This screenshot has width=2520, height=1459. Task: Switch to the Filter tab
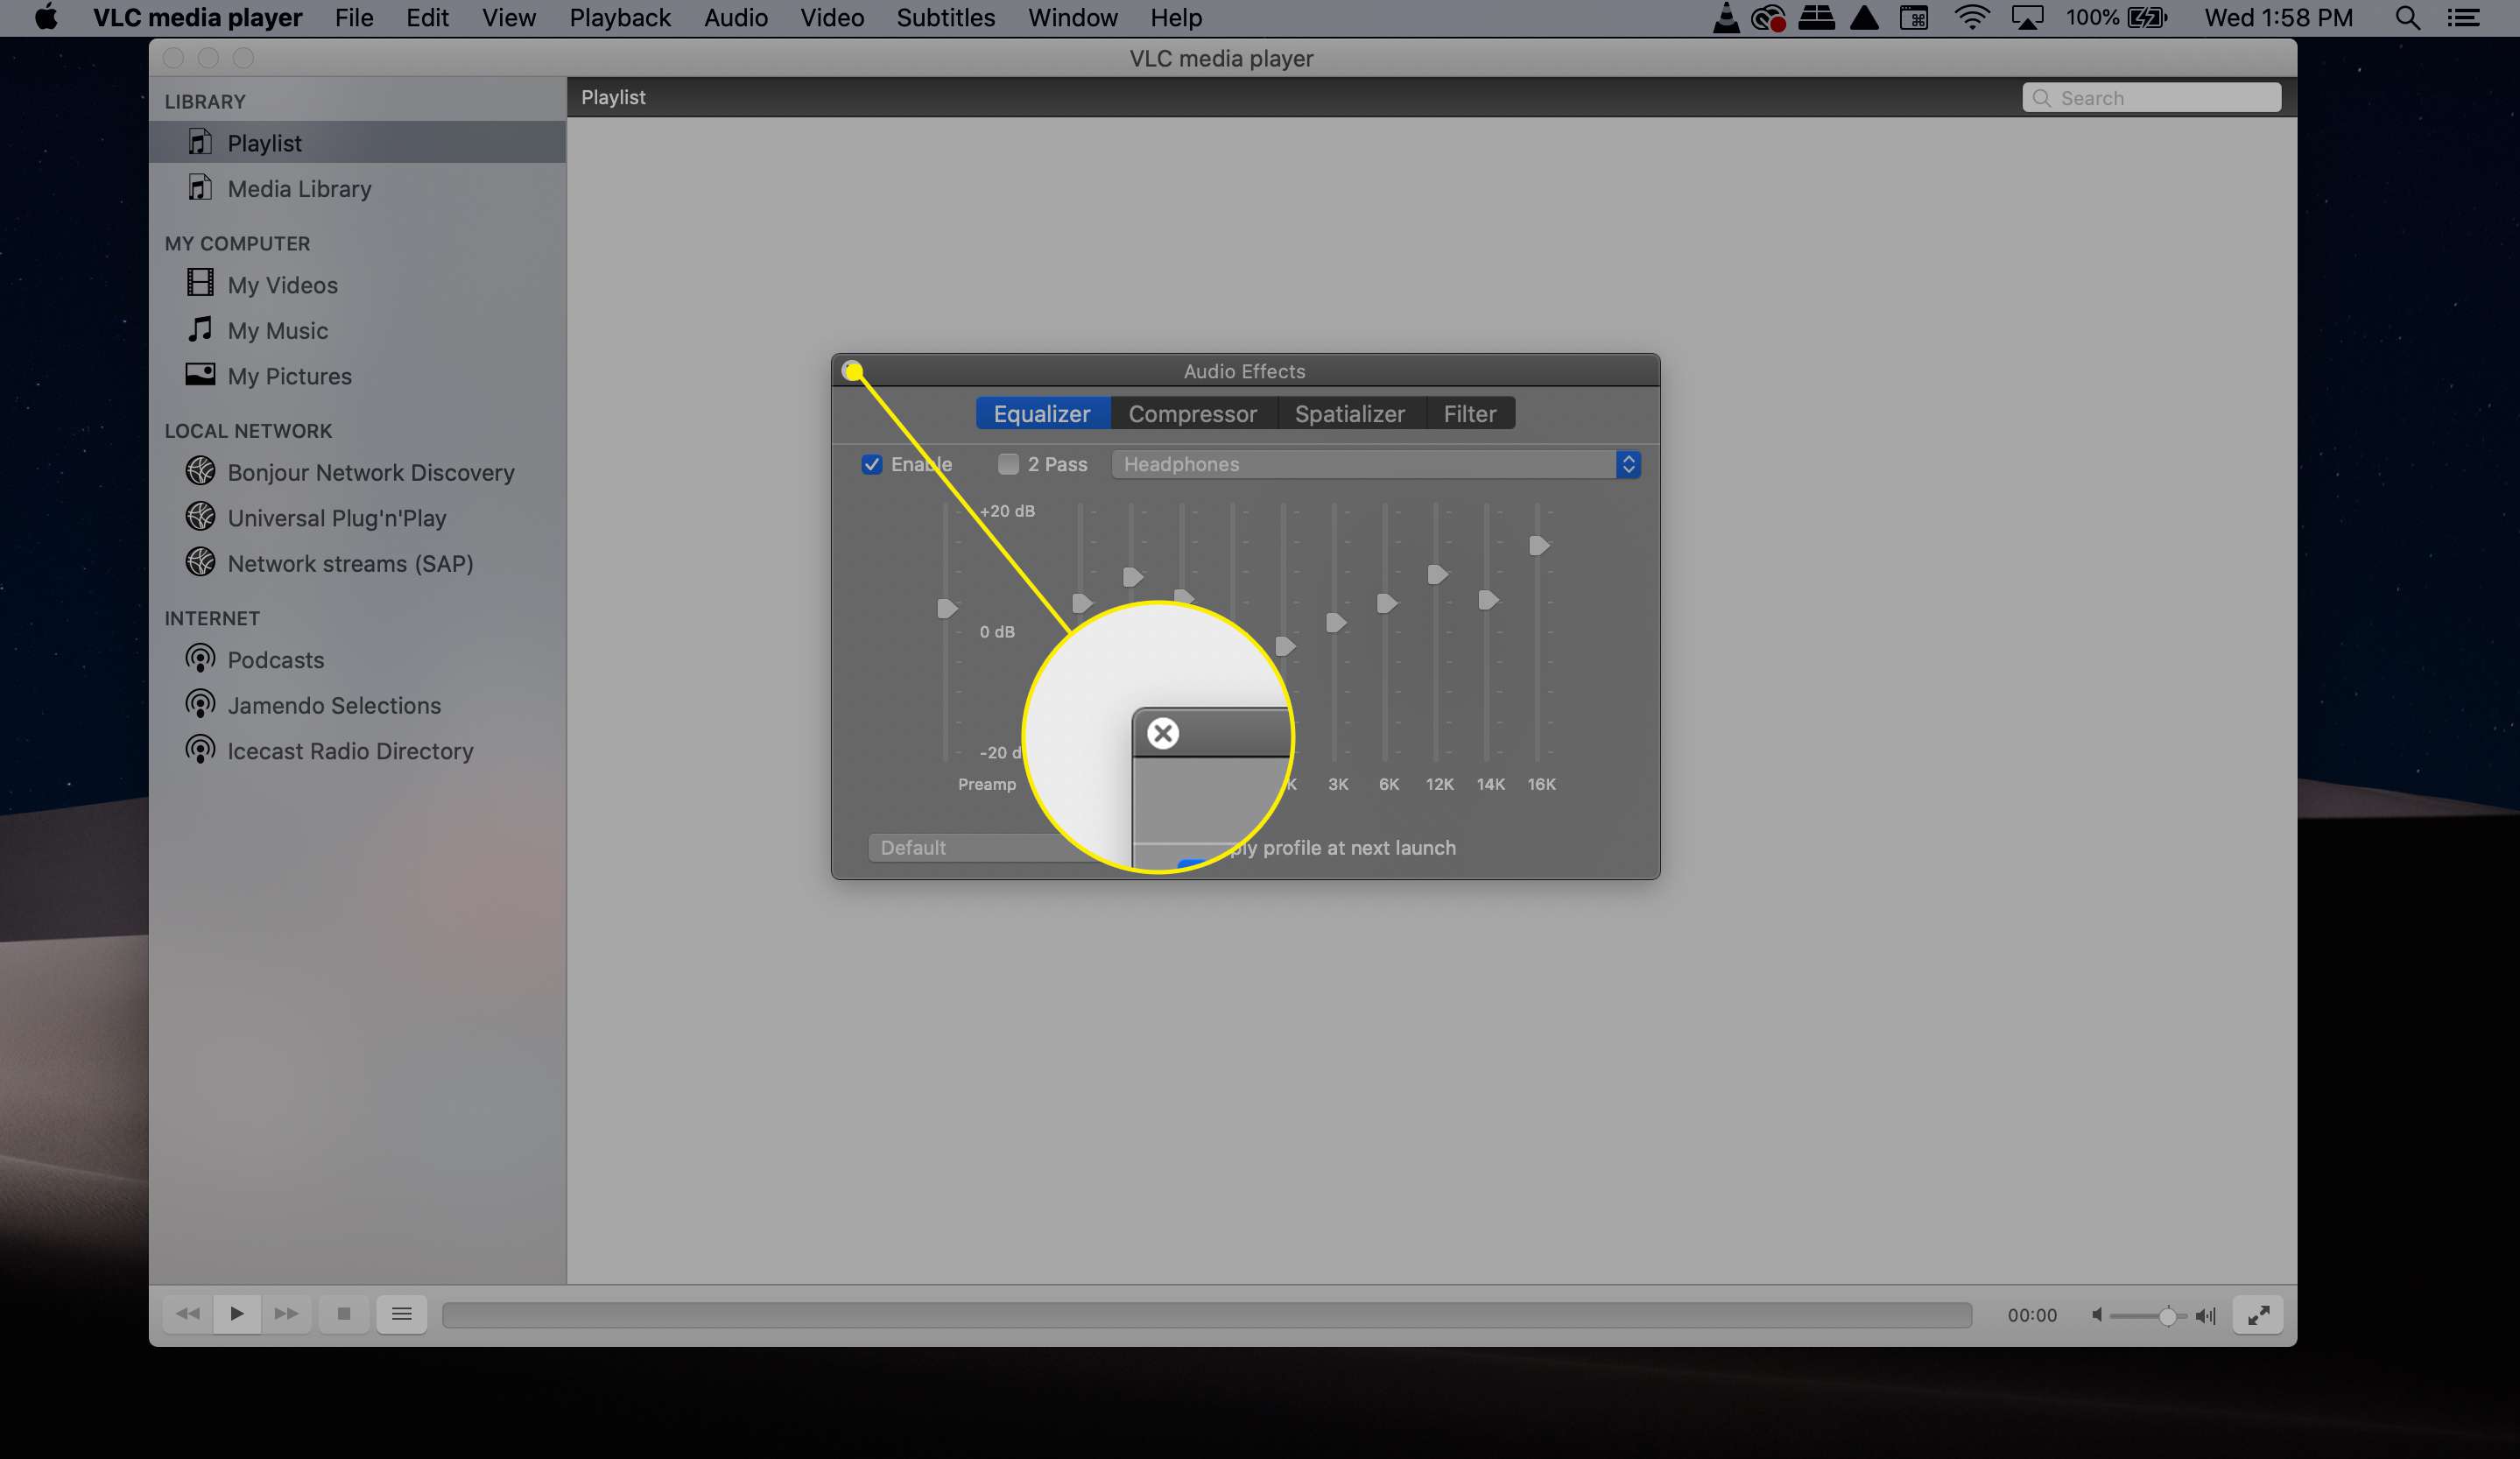(x=1469, y=413)
